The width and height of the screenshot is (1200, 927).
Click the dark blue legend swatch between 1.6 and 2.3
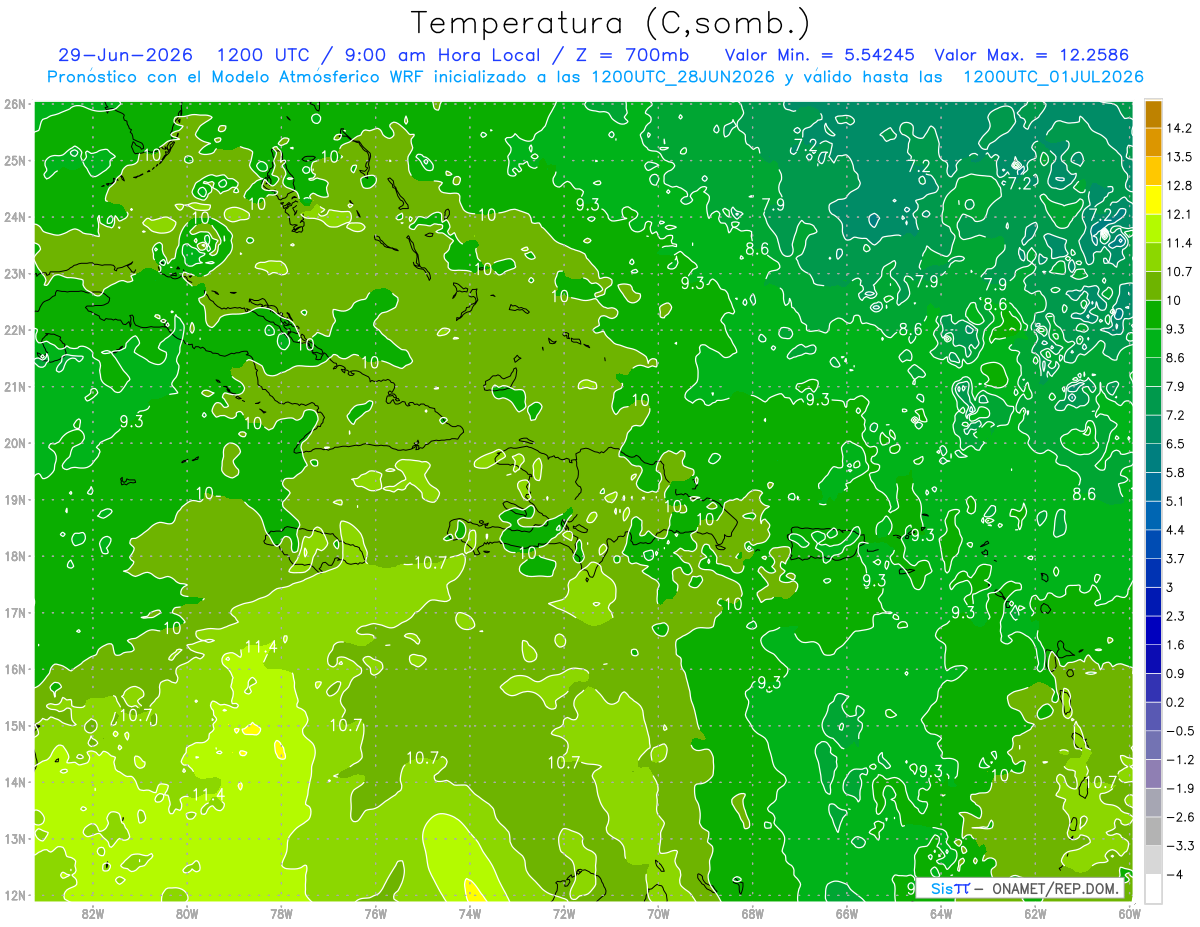tap(1153, 630)
